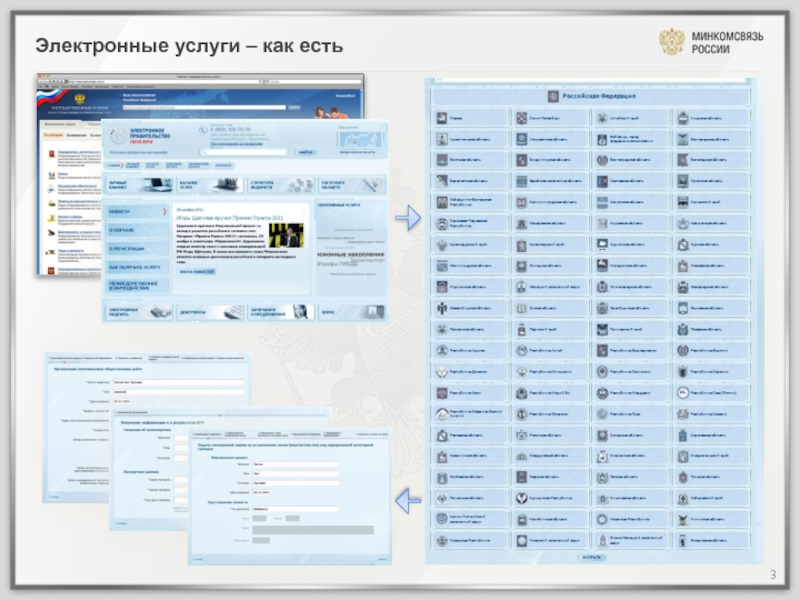This screenshot has height=600, width=800.
Task: Click the phone icon near hotline number
Action: point(204,130)
